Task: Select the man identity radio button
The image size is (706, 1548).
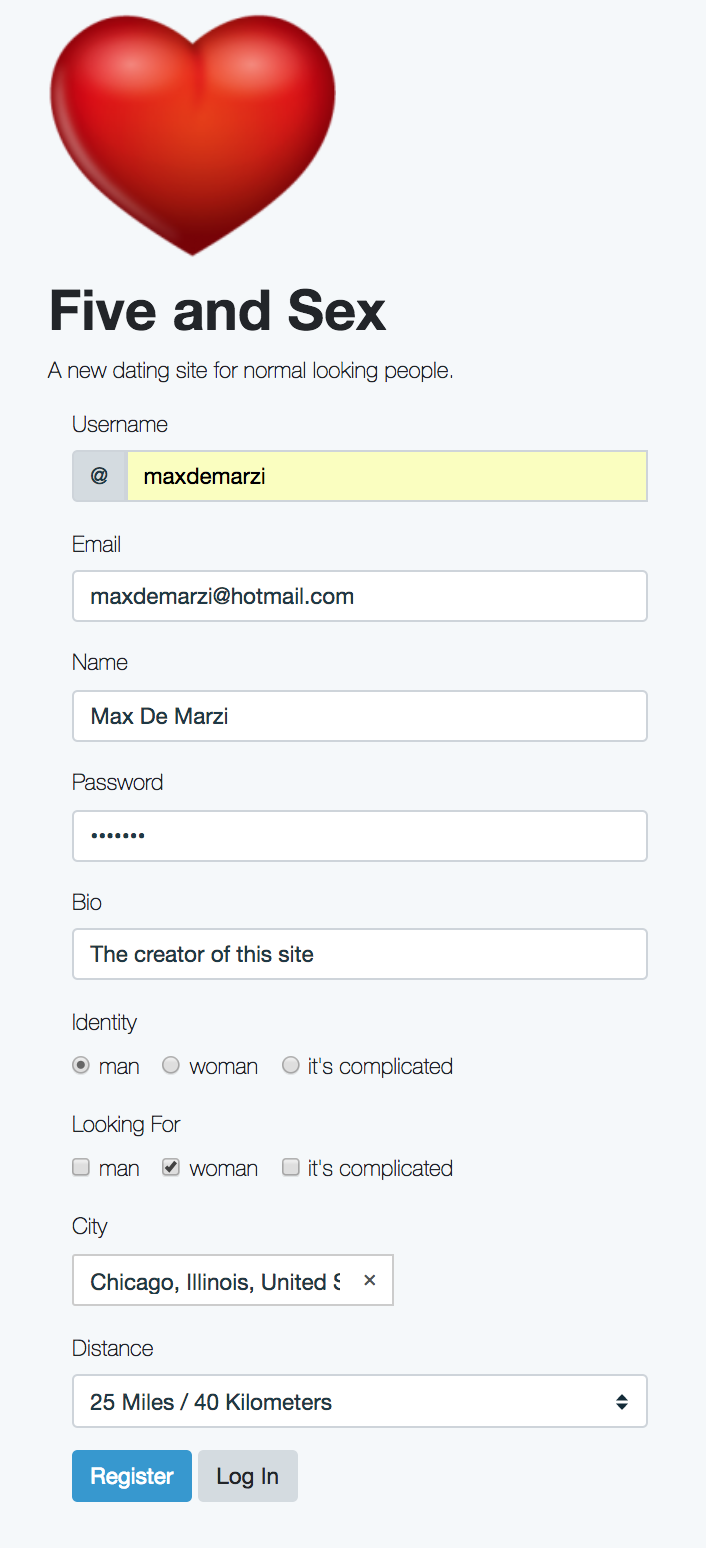Action: (x=81, y=1066)
